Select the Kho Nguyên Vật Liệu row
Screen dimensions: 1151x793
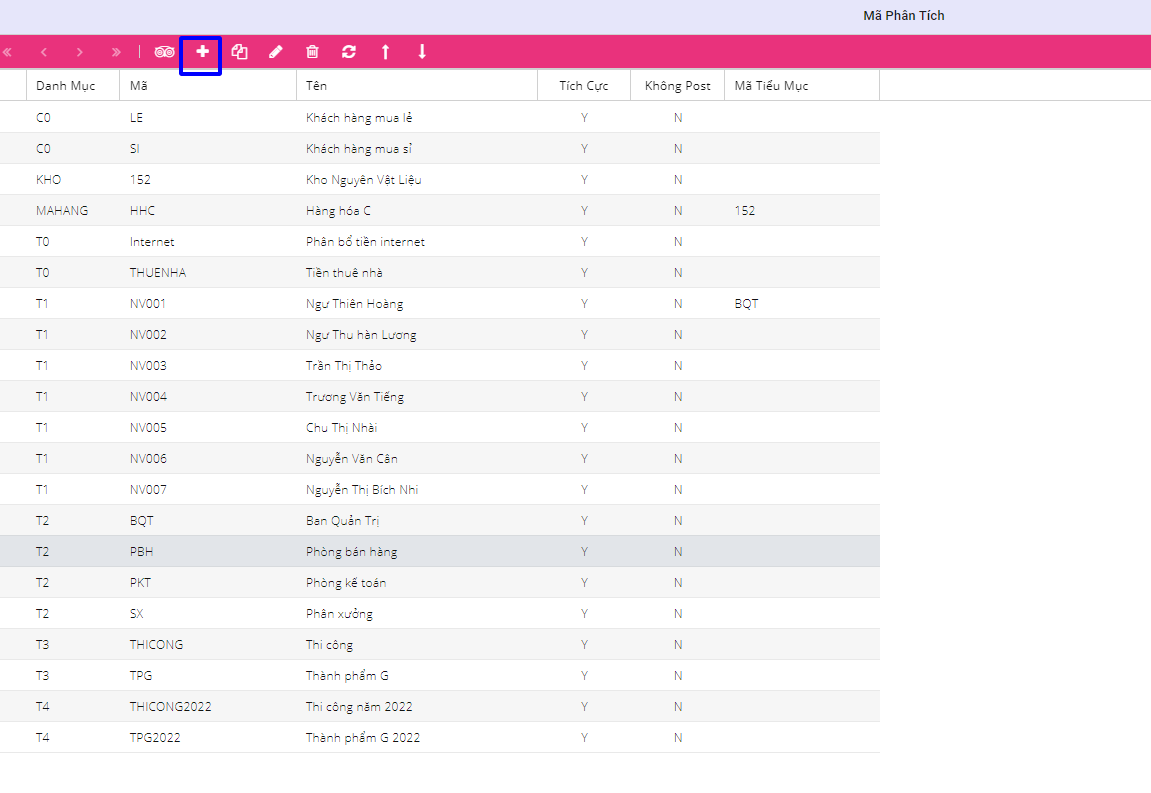357,180
